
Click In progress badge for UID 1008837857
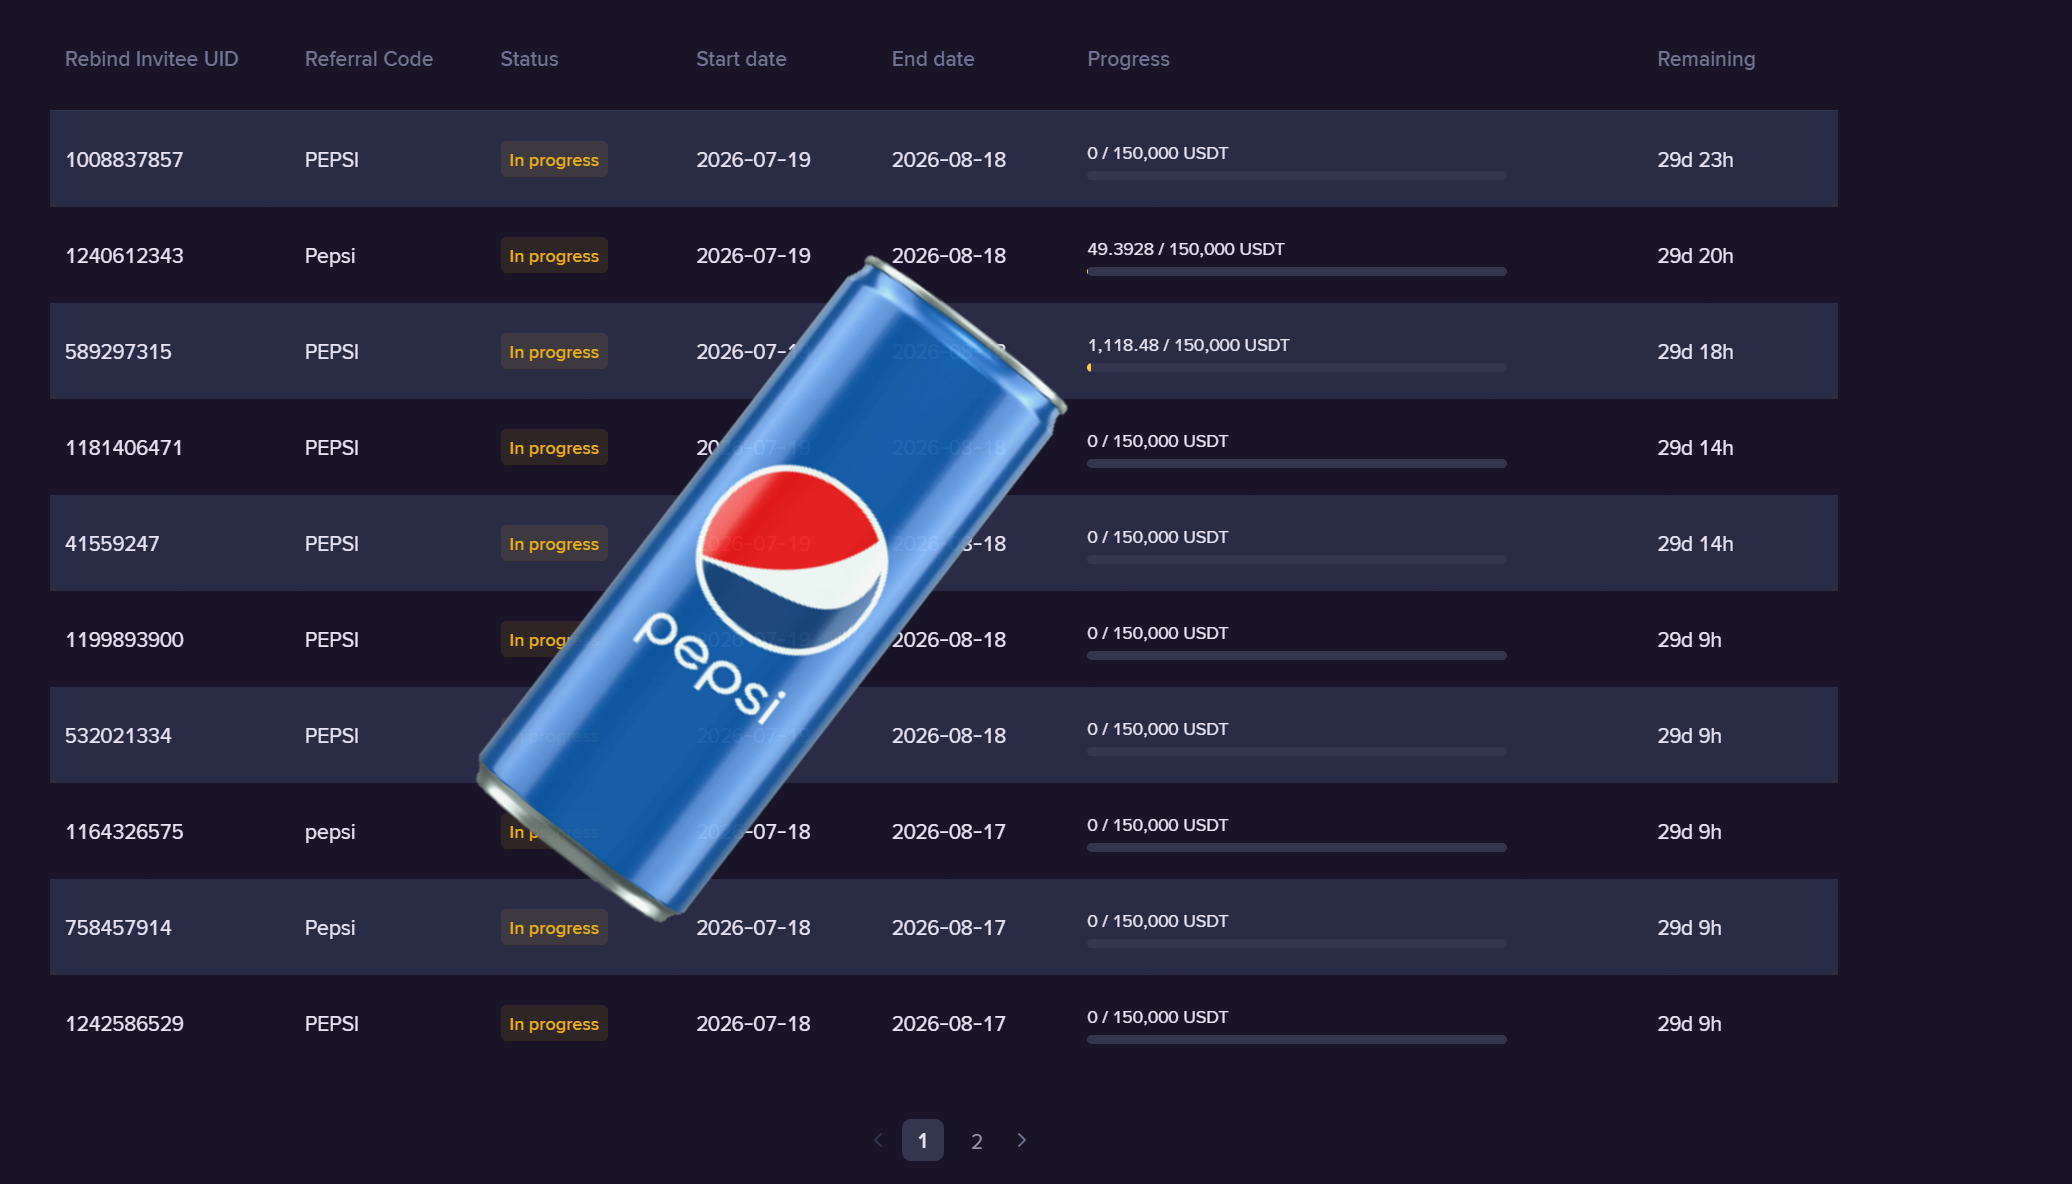pos(554,159)
